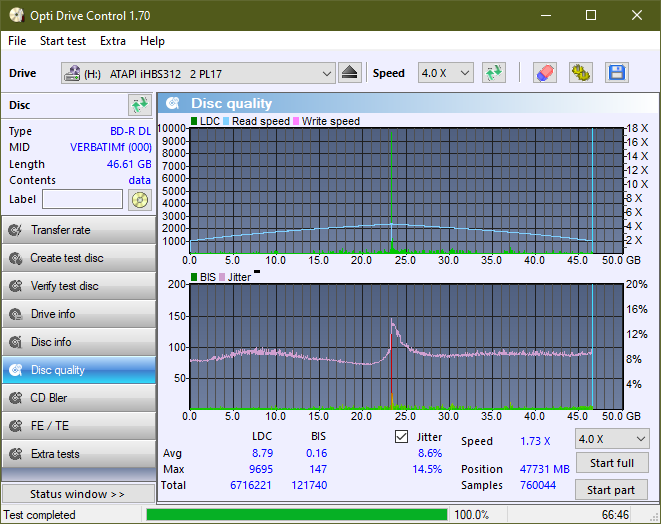Minimize the Opti Drive Control window
The image size is (661, 524).
(x=546, y=16)
